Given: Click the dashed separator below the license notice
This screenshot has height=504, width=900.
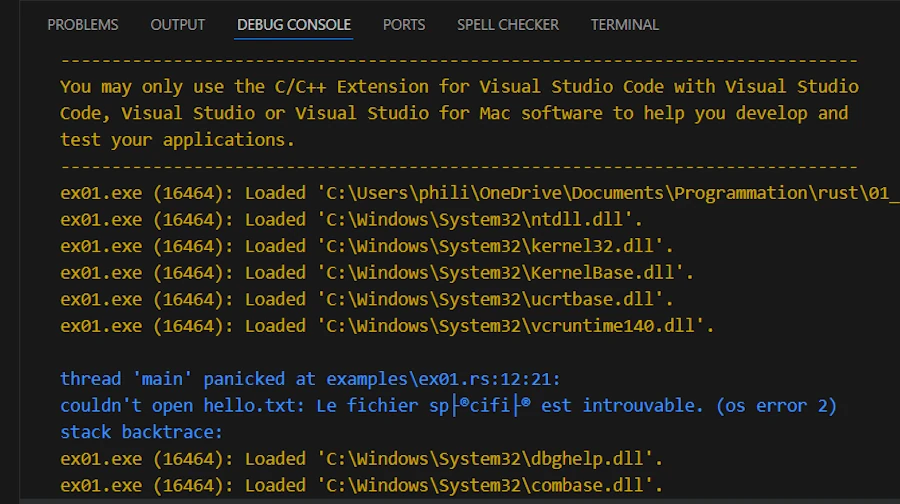Looking at the screenshot, I should click(458, 166).
